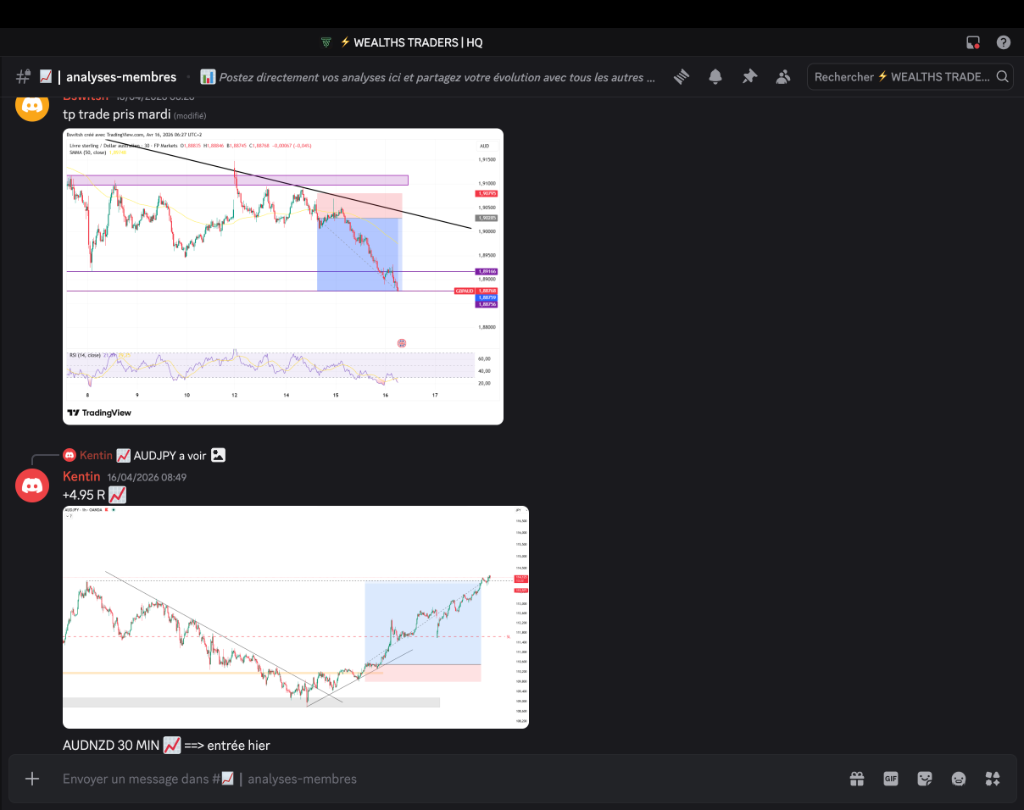Click the message text "tp trade pris mardi"

pyautogui.click(x=117, y=114)
